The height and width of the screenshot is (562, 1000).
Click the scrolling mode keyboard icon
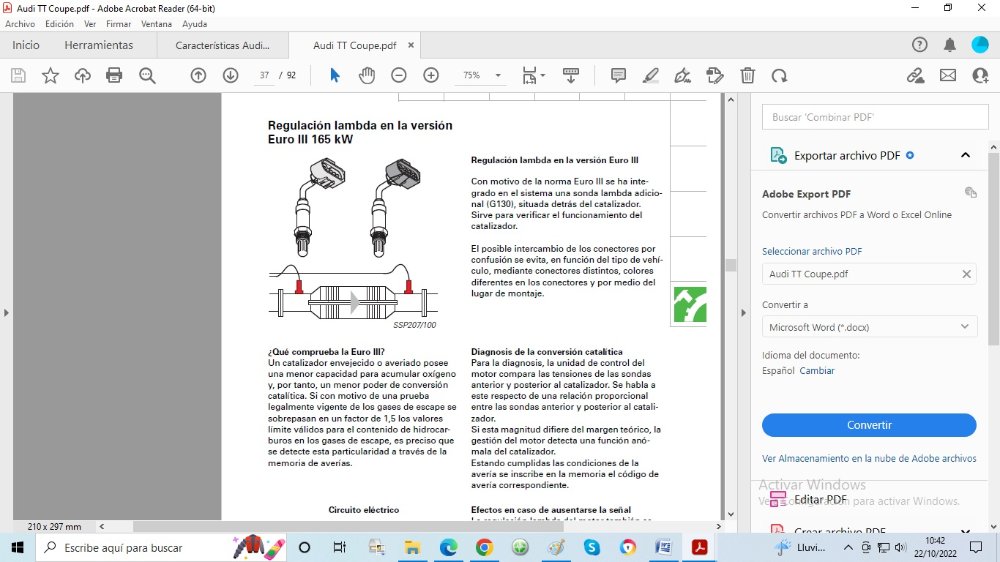pyautogui.click(x=571, y=75)
